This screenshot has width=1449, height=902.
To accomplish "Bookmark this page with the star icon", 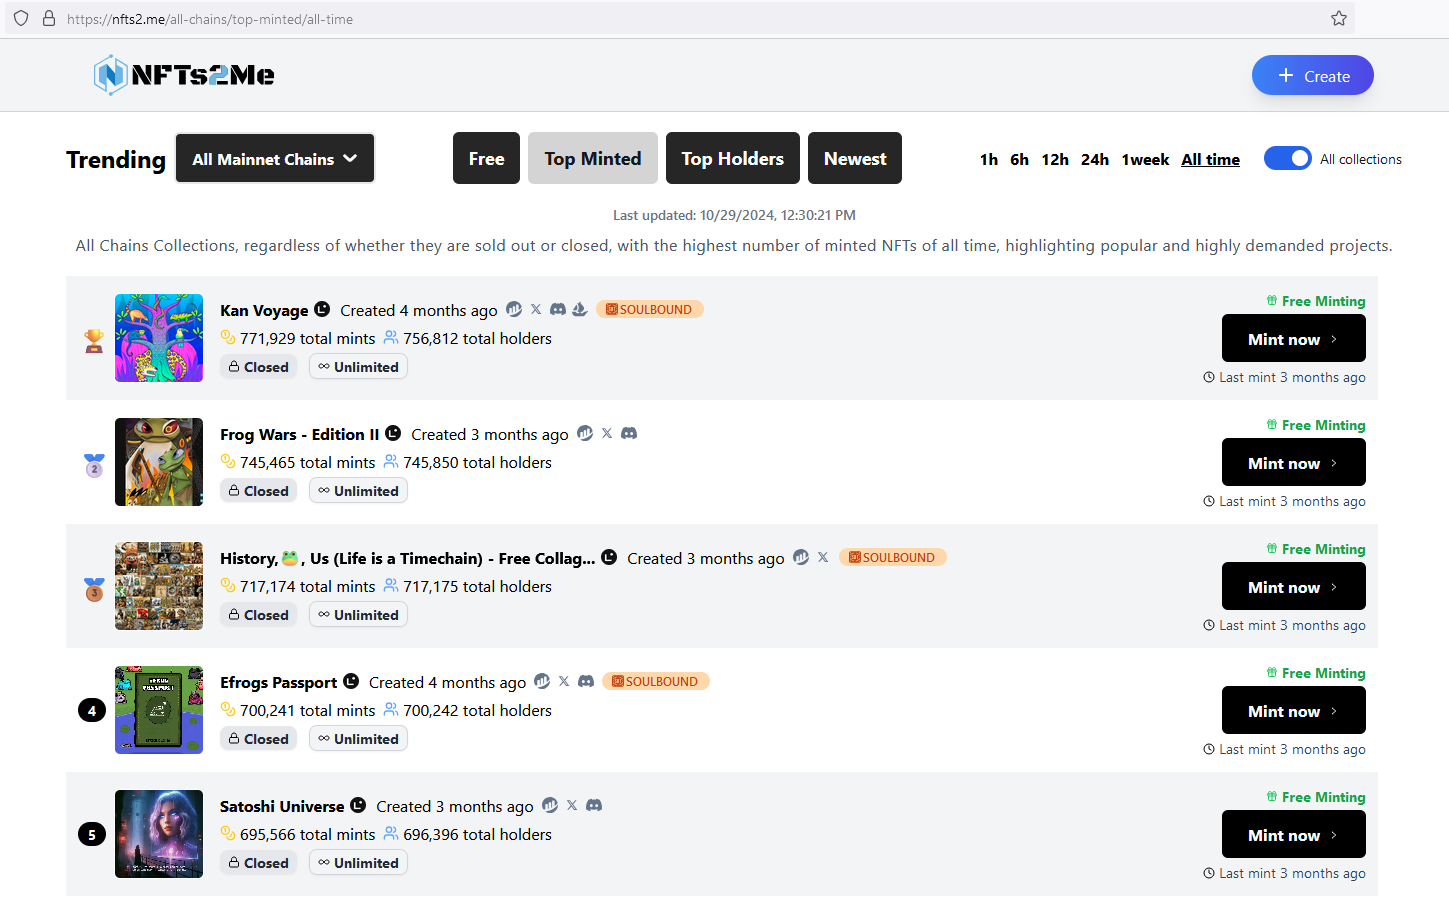I will [1339, 18].
